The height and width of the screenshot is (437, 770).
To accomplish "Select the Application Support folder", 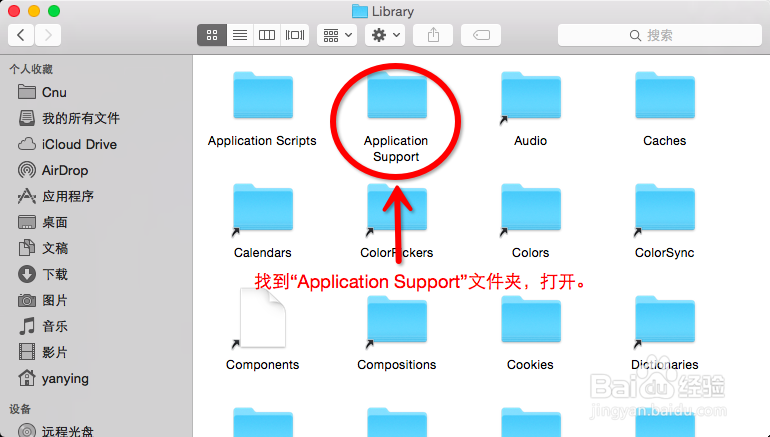I will tap(397, 96).
